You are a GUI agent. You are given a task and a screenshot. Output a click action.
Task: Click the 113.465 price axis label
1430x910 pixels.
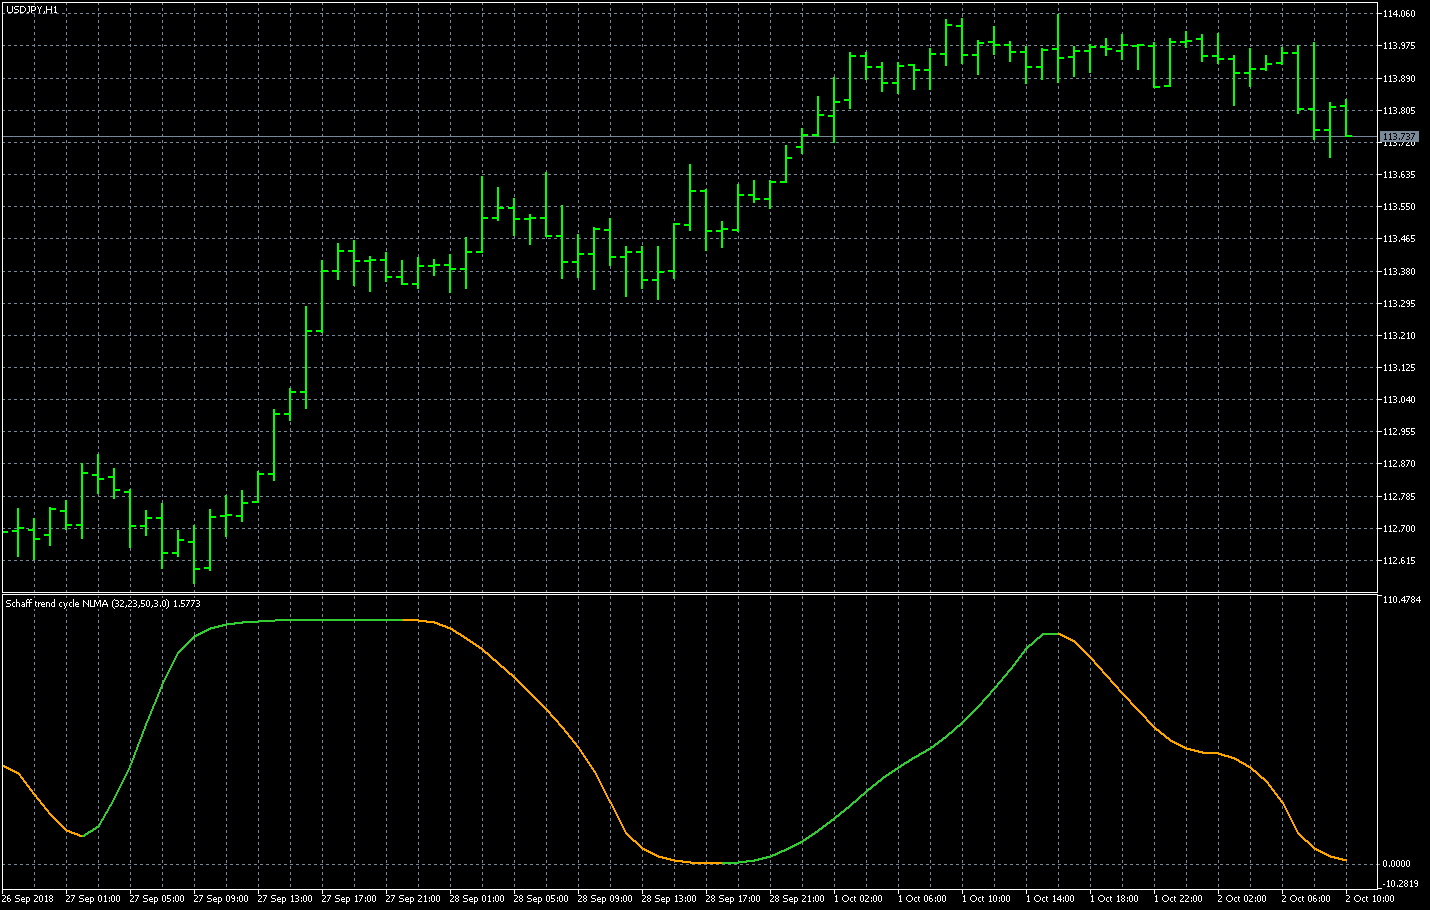pyautogui.click(x=1398, y=239)
